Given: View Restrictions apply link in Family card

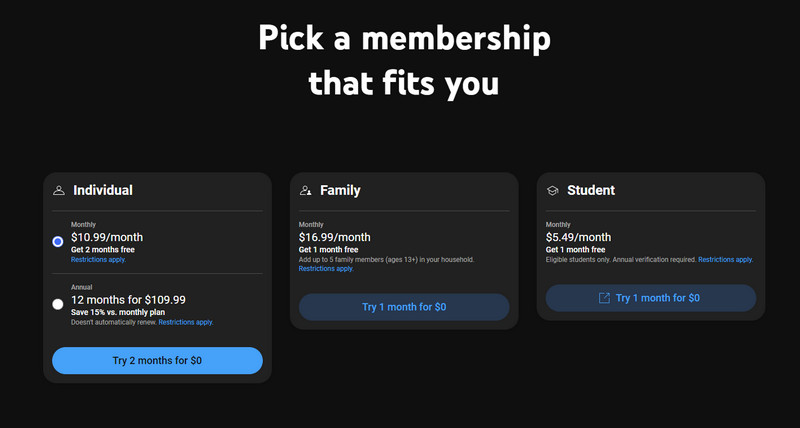Looking at the screenshot, I should click(x=326, y=269).
